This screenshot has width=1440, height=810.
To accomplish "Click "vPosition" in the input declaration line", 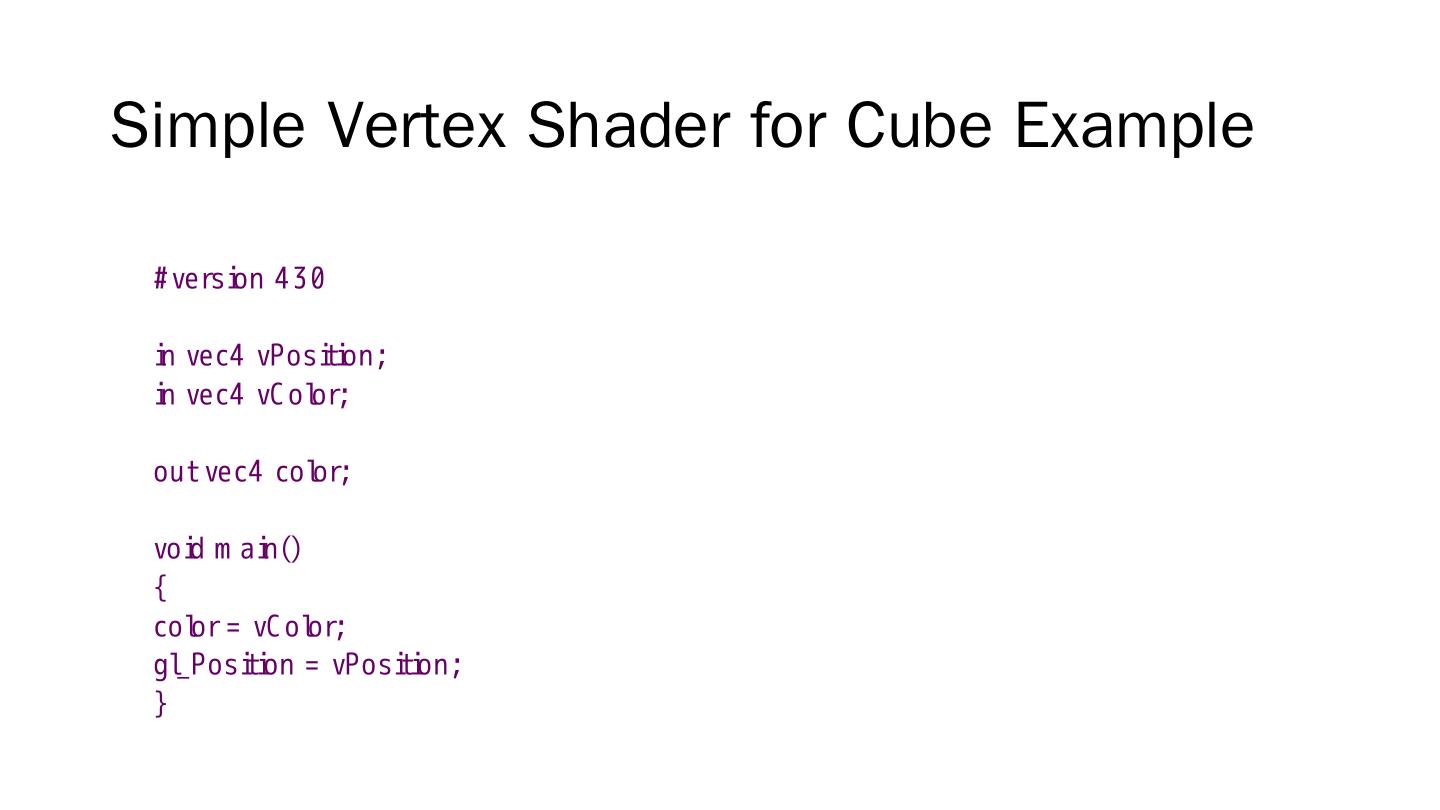I will pos(321,356).
